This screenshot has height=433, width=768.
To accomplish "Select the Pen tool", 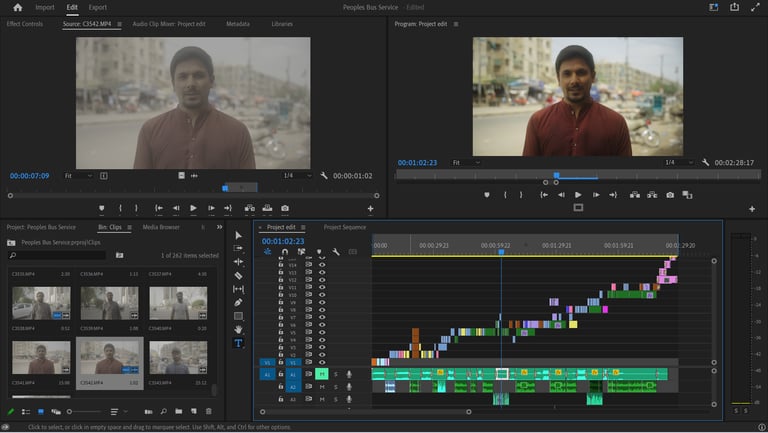I will pyautogui.click(x=238, y=303).
